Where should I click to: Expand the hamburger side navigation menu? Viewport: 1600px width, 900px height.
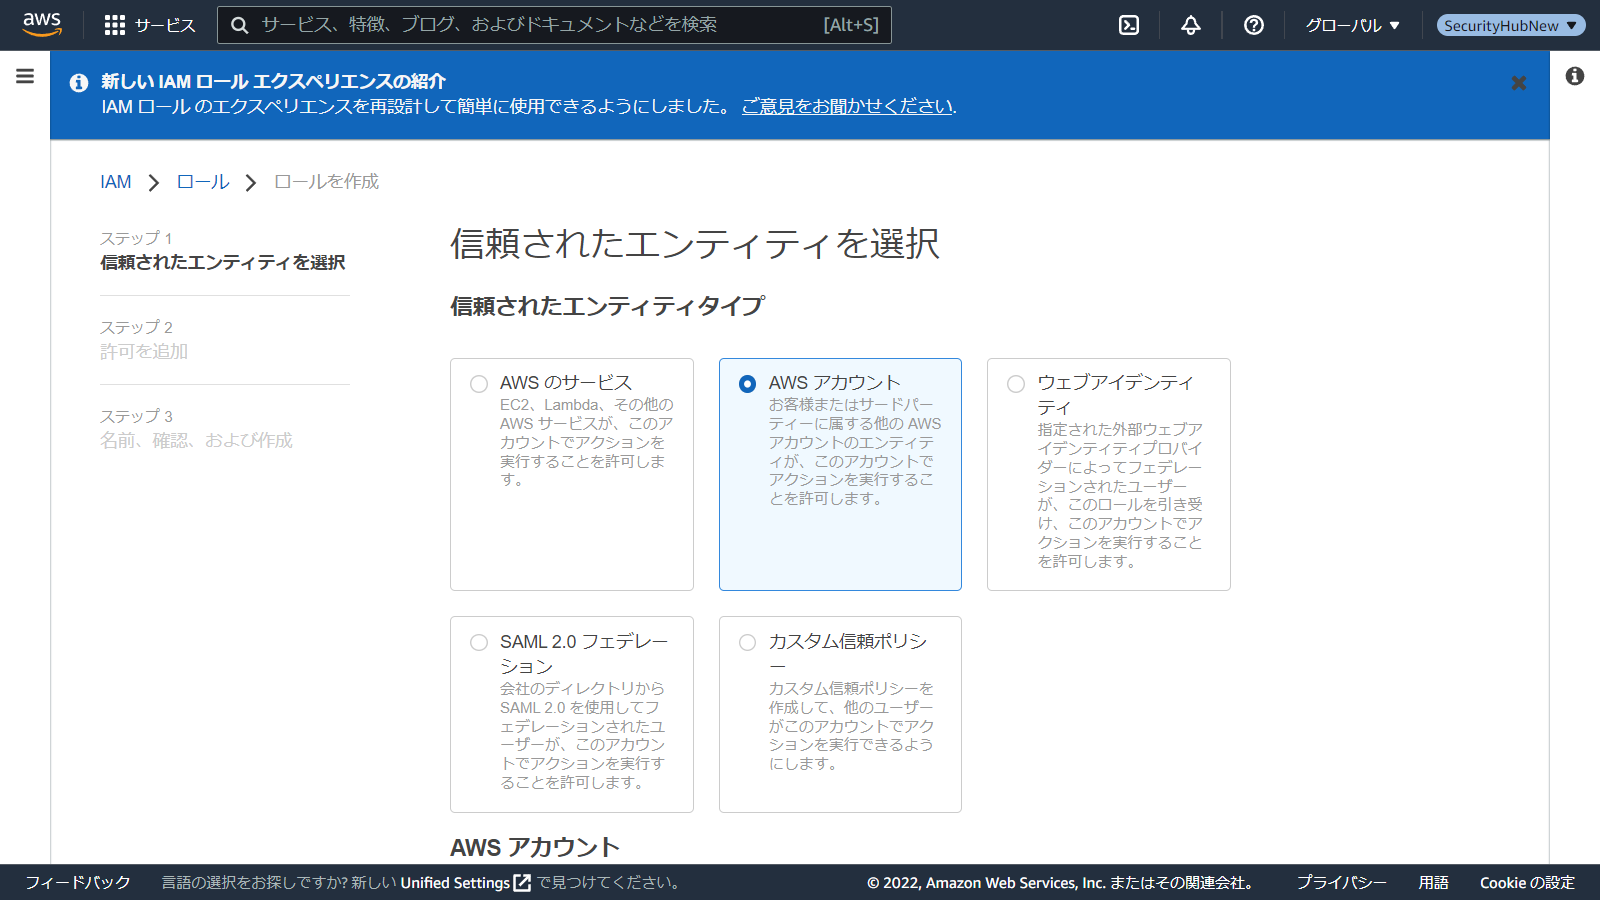click(25, 76)
